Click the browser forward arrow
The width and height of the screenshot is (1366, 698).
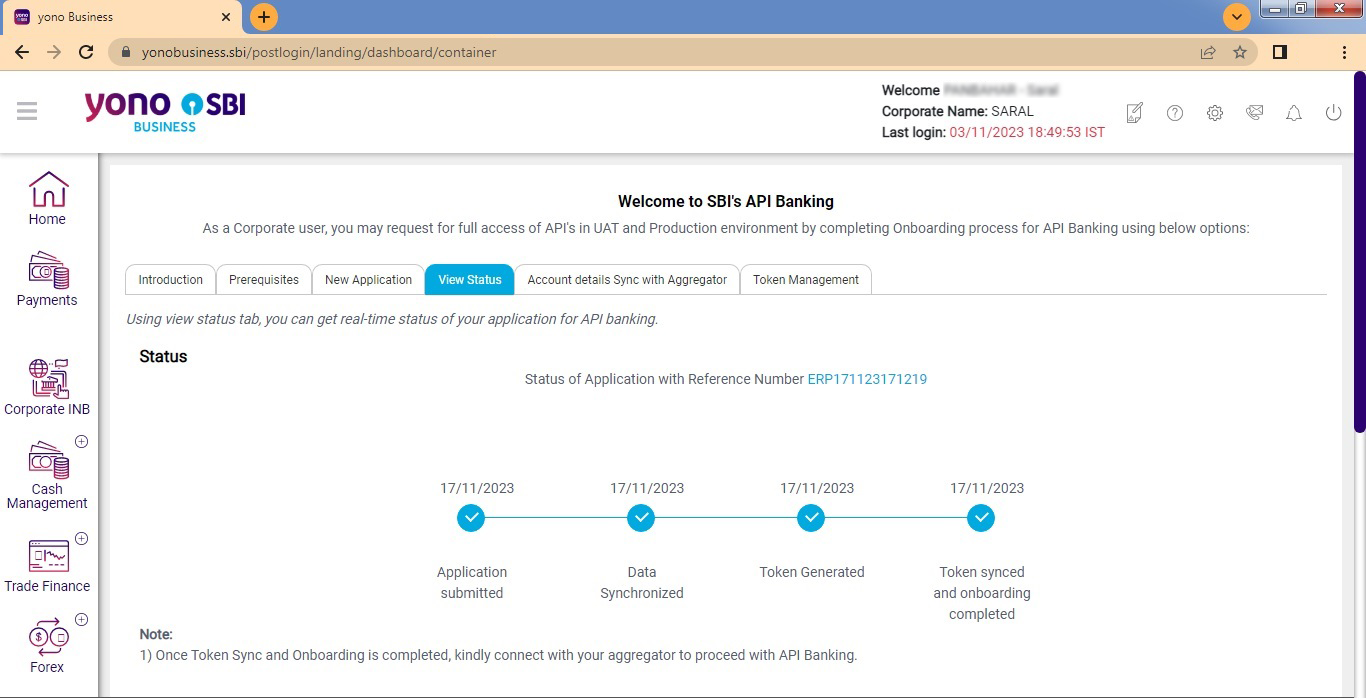[54, 52]
